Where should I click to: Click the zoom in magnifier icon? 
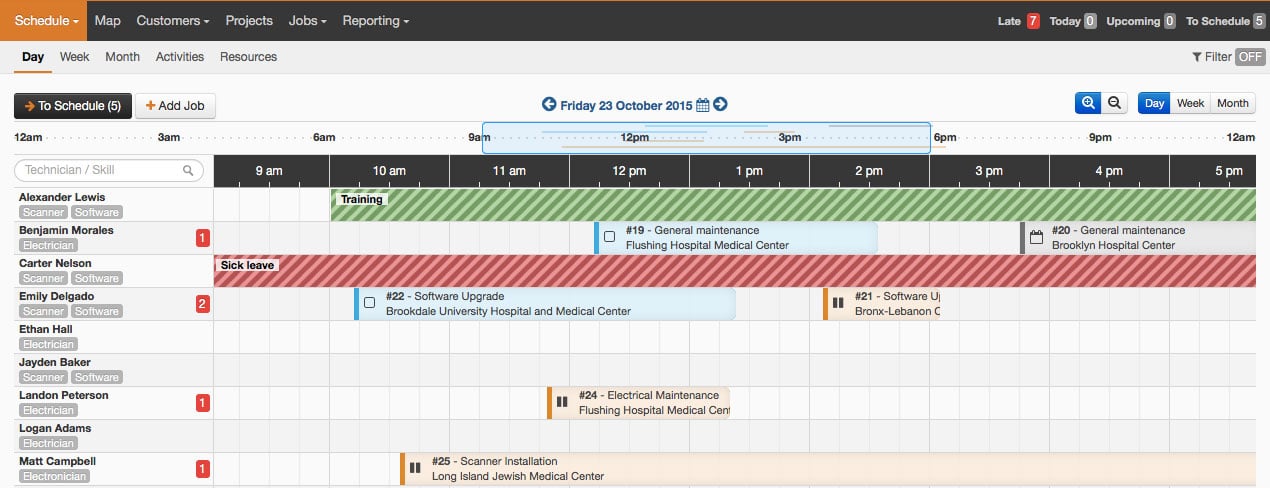[x=1087, y=103]
